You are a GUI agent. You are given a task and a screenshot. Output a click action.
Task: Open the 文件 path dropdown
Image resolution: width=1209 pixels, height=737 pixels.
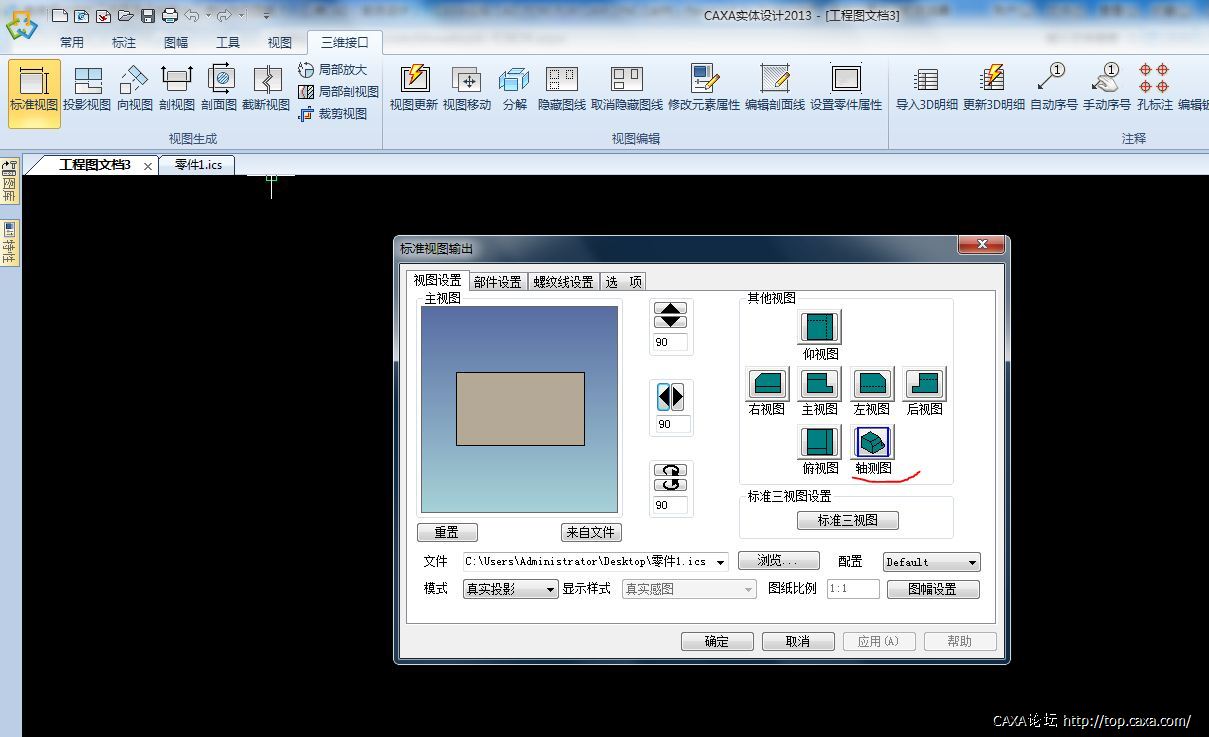tap(720, 562)
